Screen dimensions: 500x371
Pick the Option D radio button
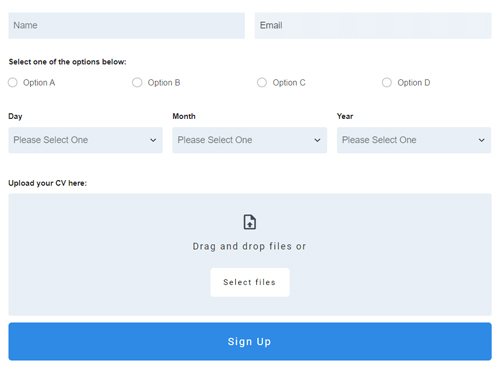pyautogui.click(x=387, y=82)
